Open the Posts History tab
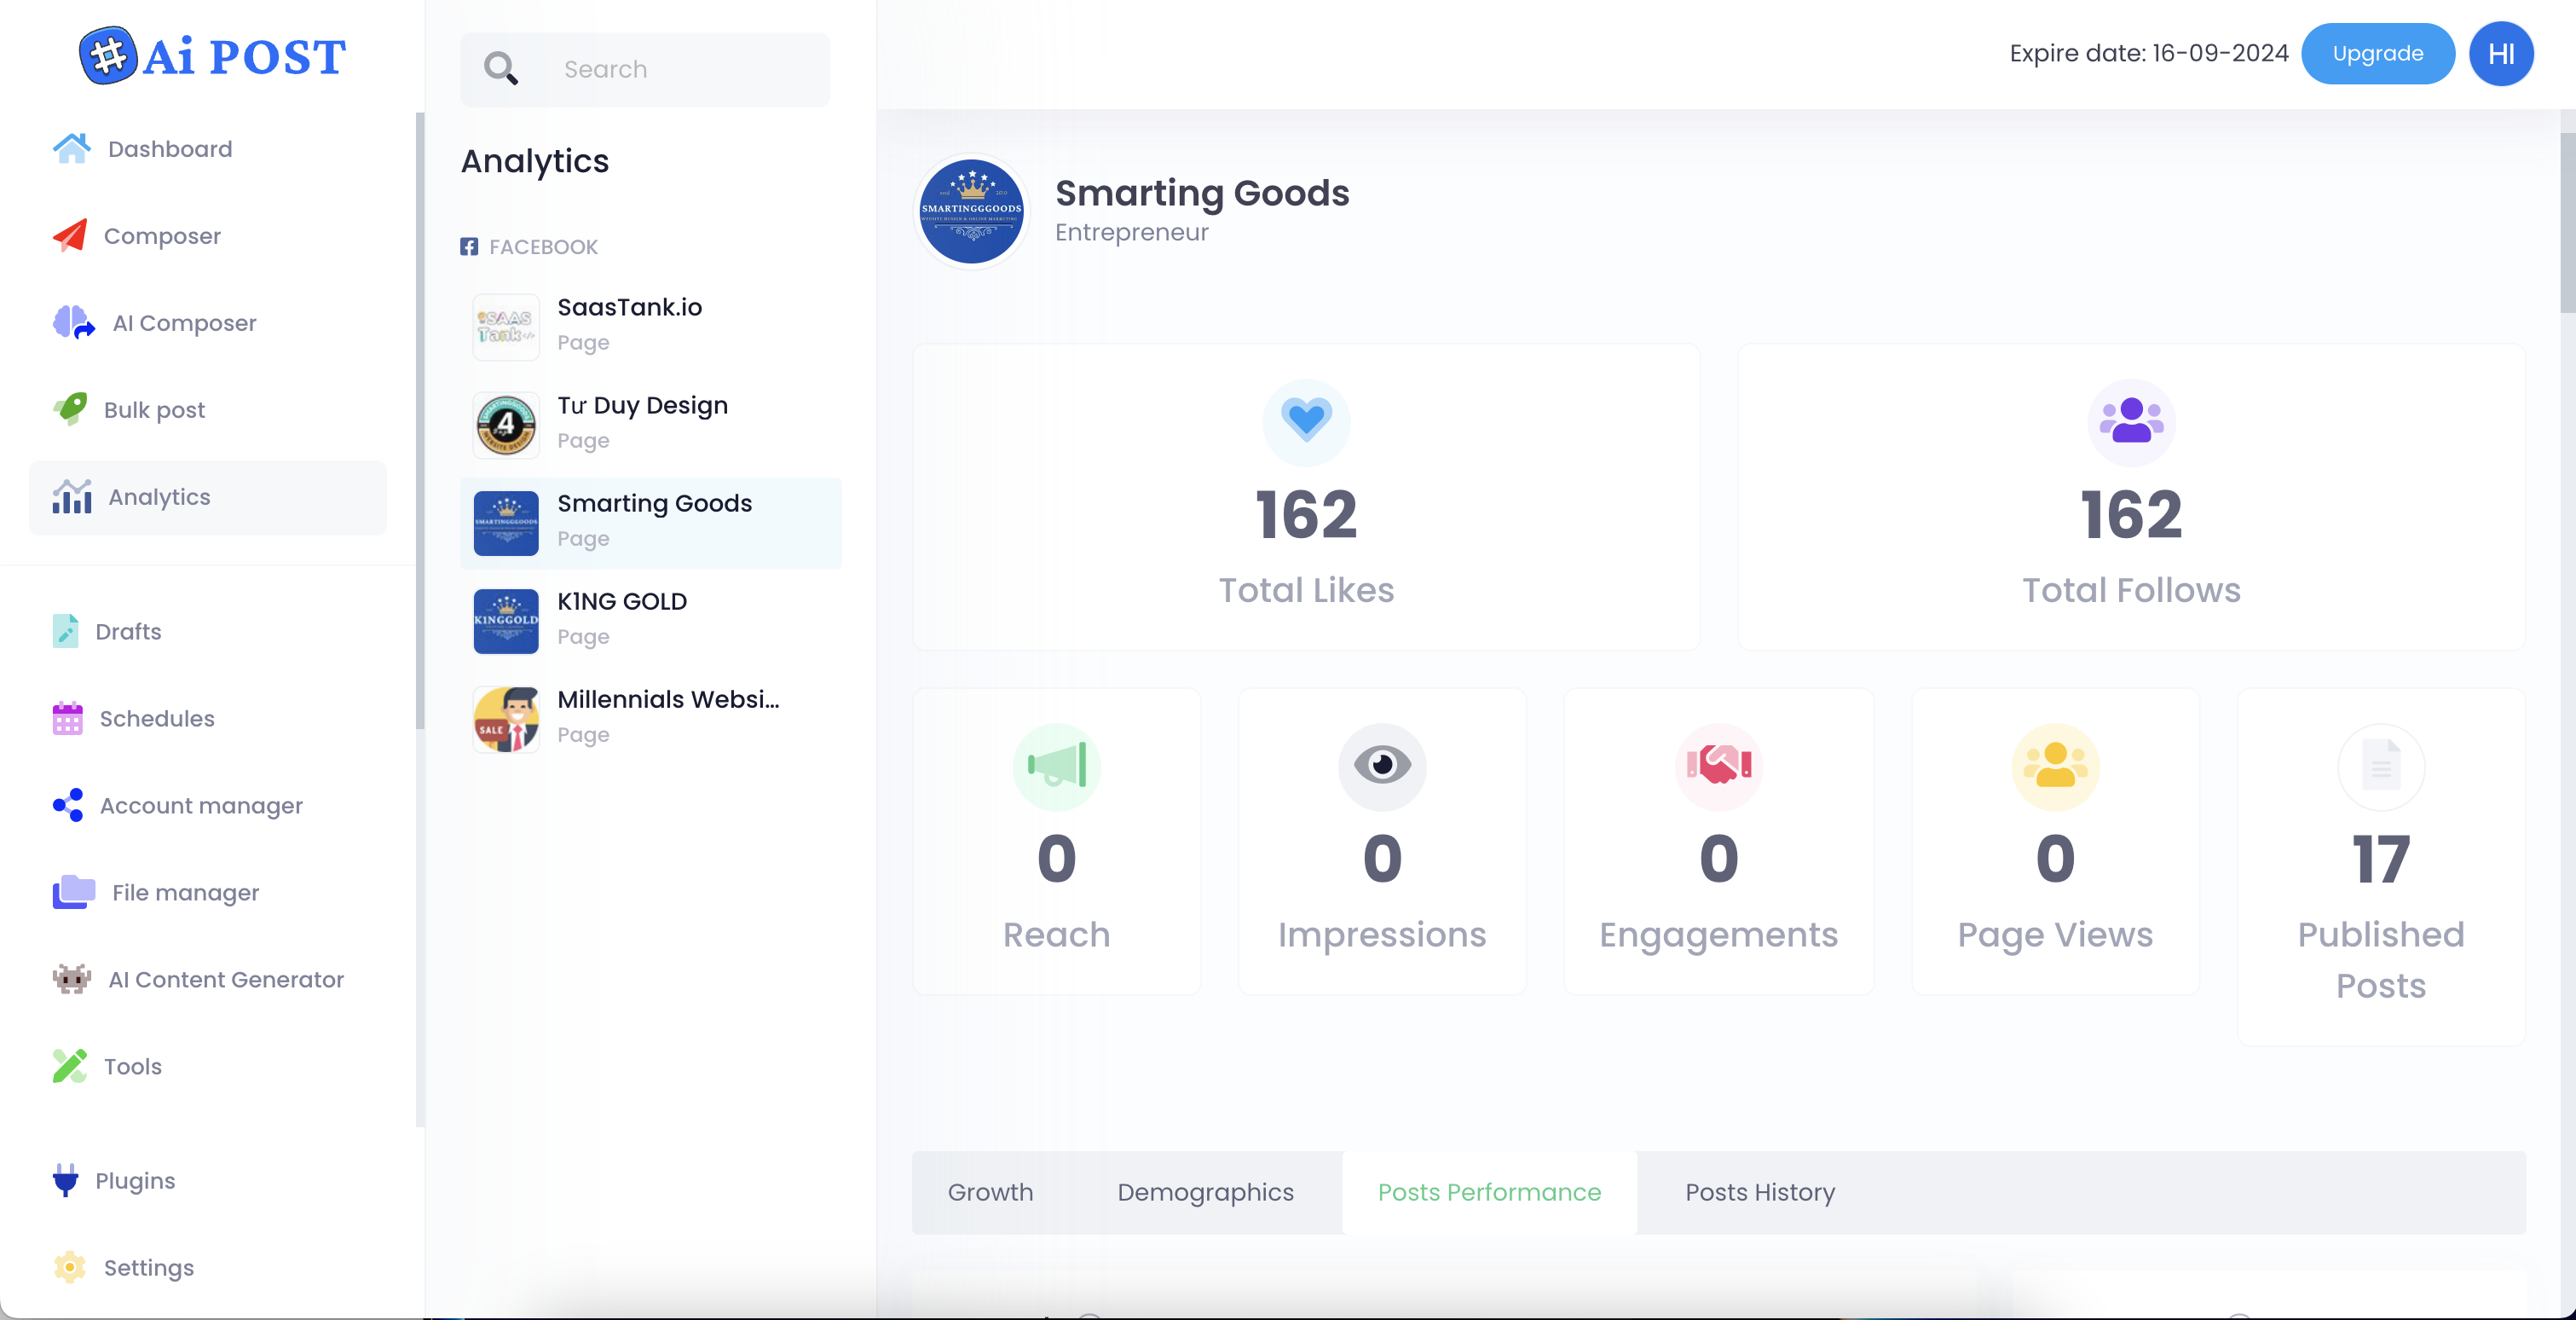This screenshot has width=2576, height=1320. (x=1760, y=1192)
